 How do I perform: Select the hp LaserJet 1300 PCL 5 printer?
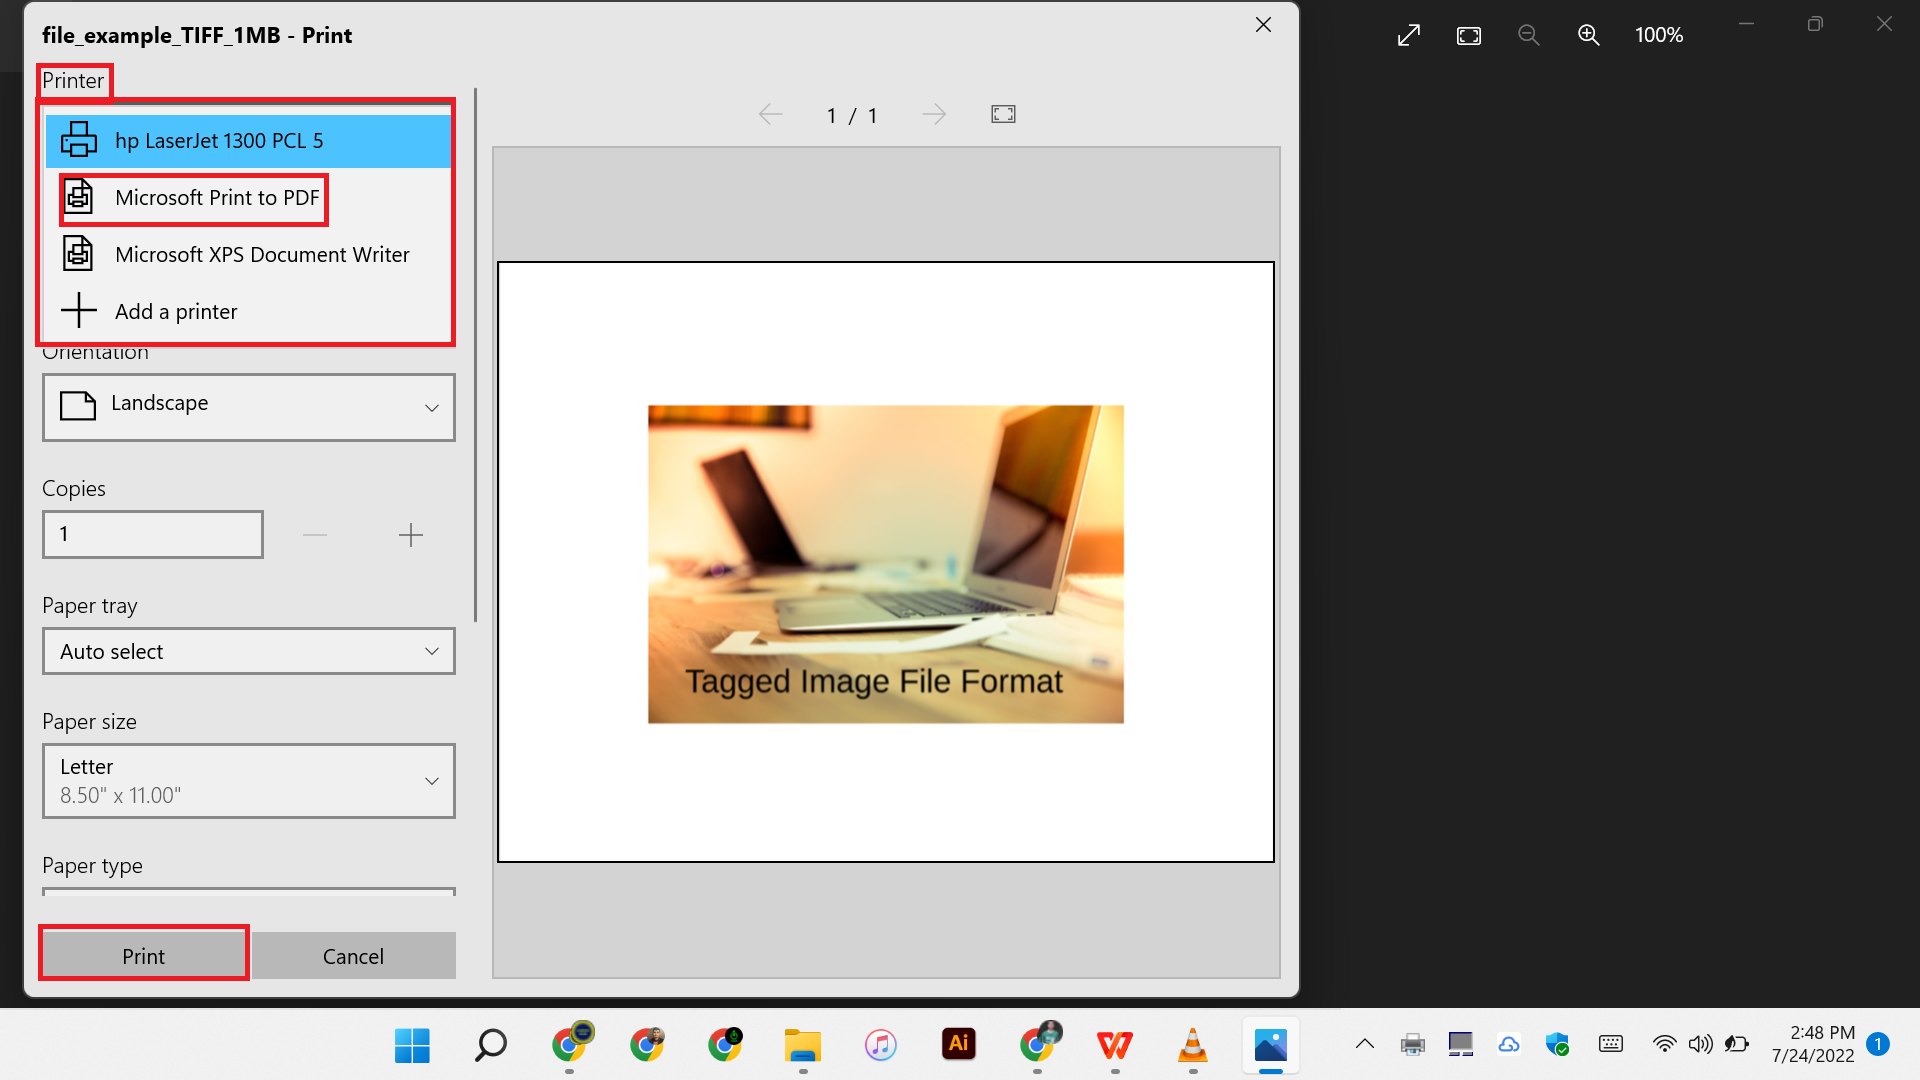[218, 140]
